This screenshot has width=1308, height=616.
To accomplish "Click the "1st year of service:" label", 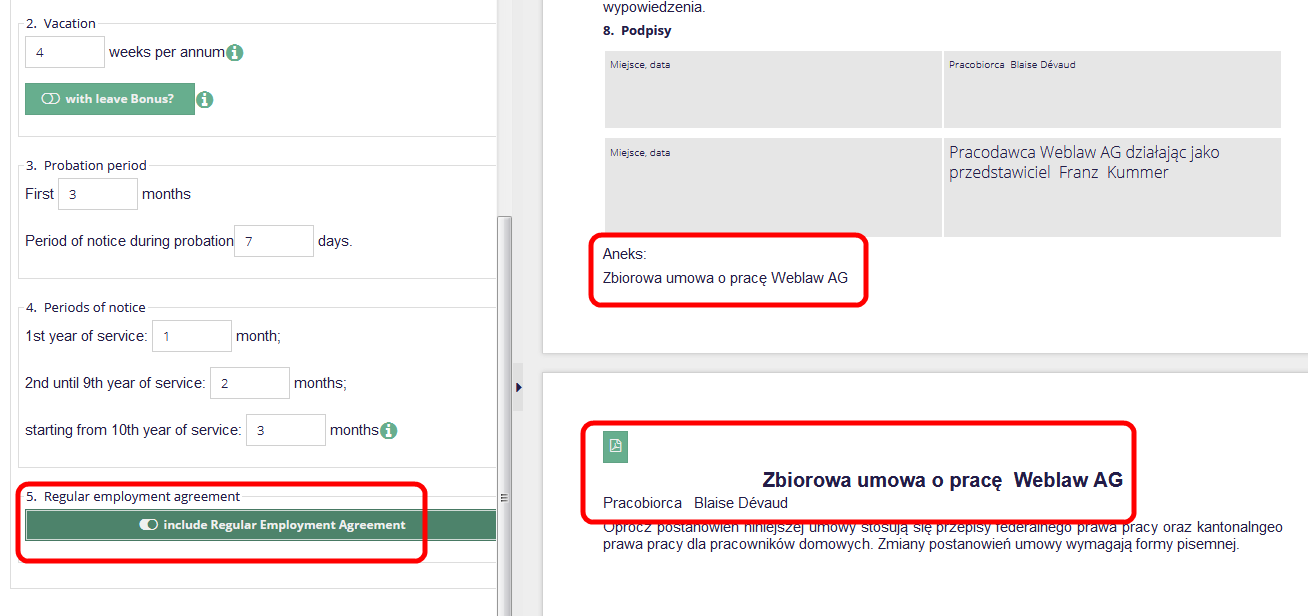I will point(86,336).
